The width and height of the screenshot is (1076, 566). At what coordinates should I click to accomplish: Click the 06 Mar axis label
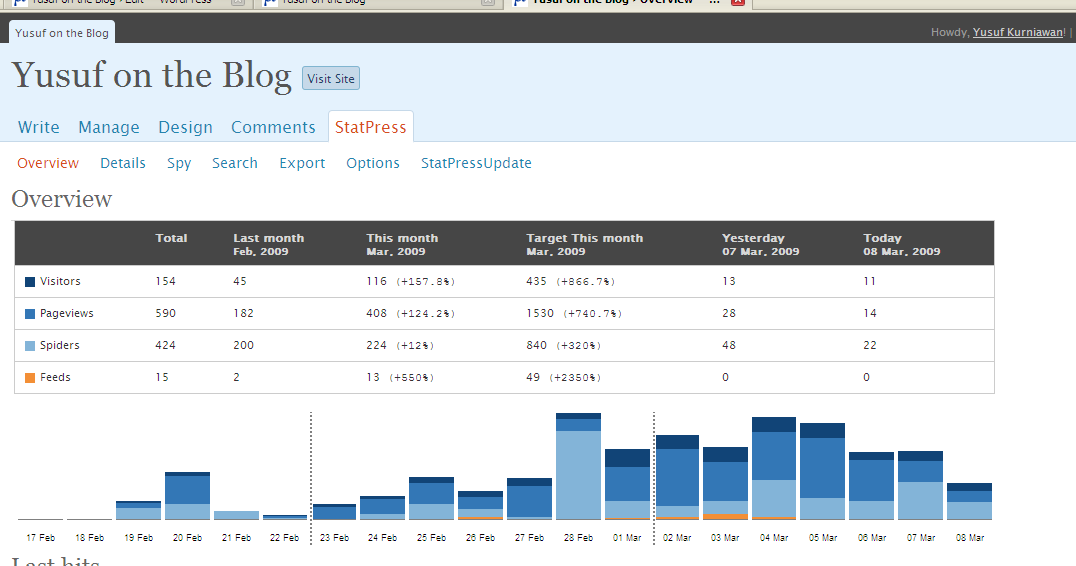tap(872, 538)
